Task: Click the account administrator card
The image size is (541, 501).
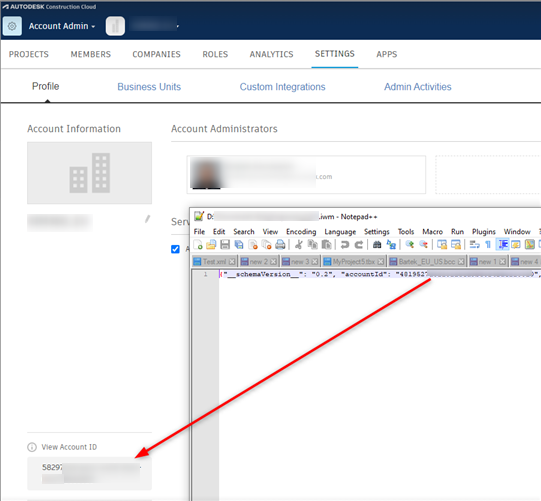Action: (306, 175)
